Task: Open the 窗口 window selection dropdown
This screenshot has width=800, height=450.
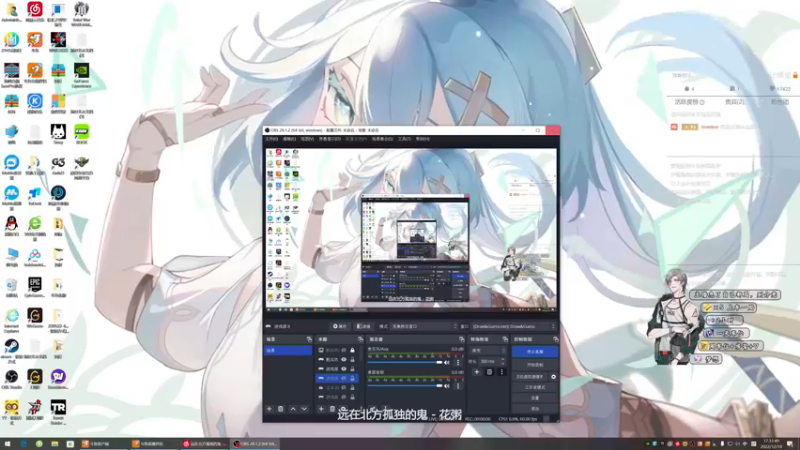Action: [513, 326]
